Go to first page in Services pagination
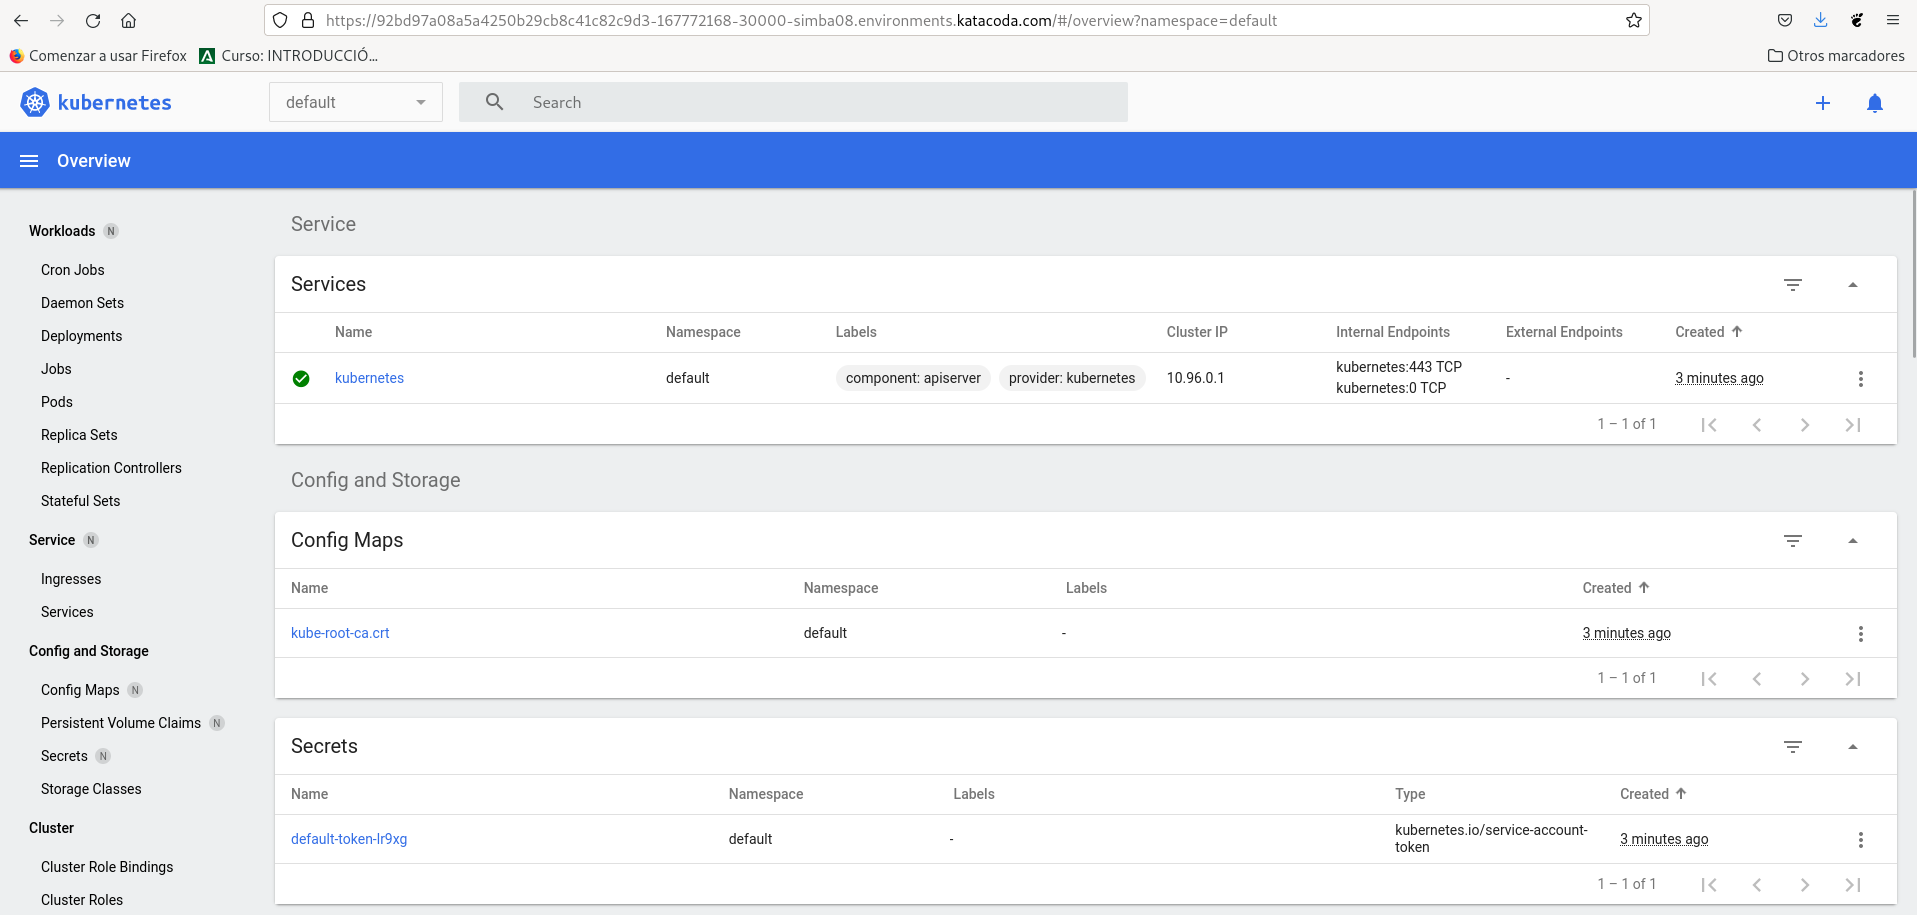Image resolution: width=1917 pixels, height=915 pixels. [x=1709, y=425]
